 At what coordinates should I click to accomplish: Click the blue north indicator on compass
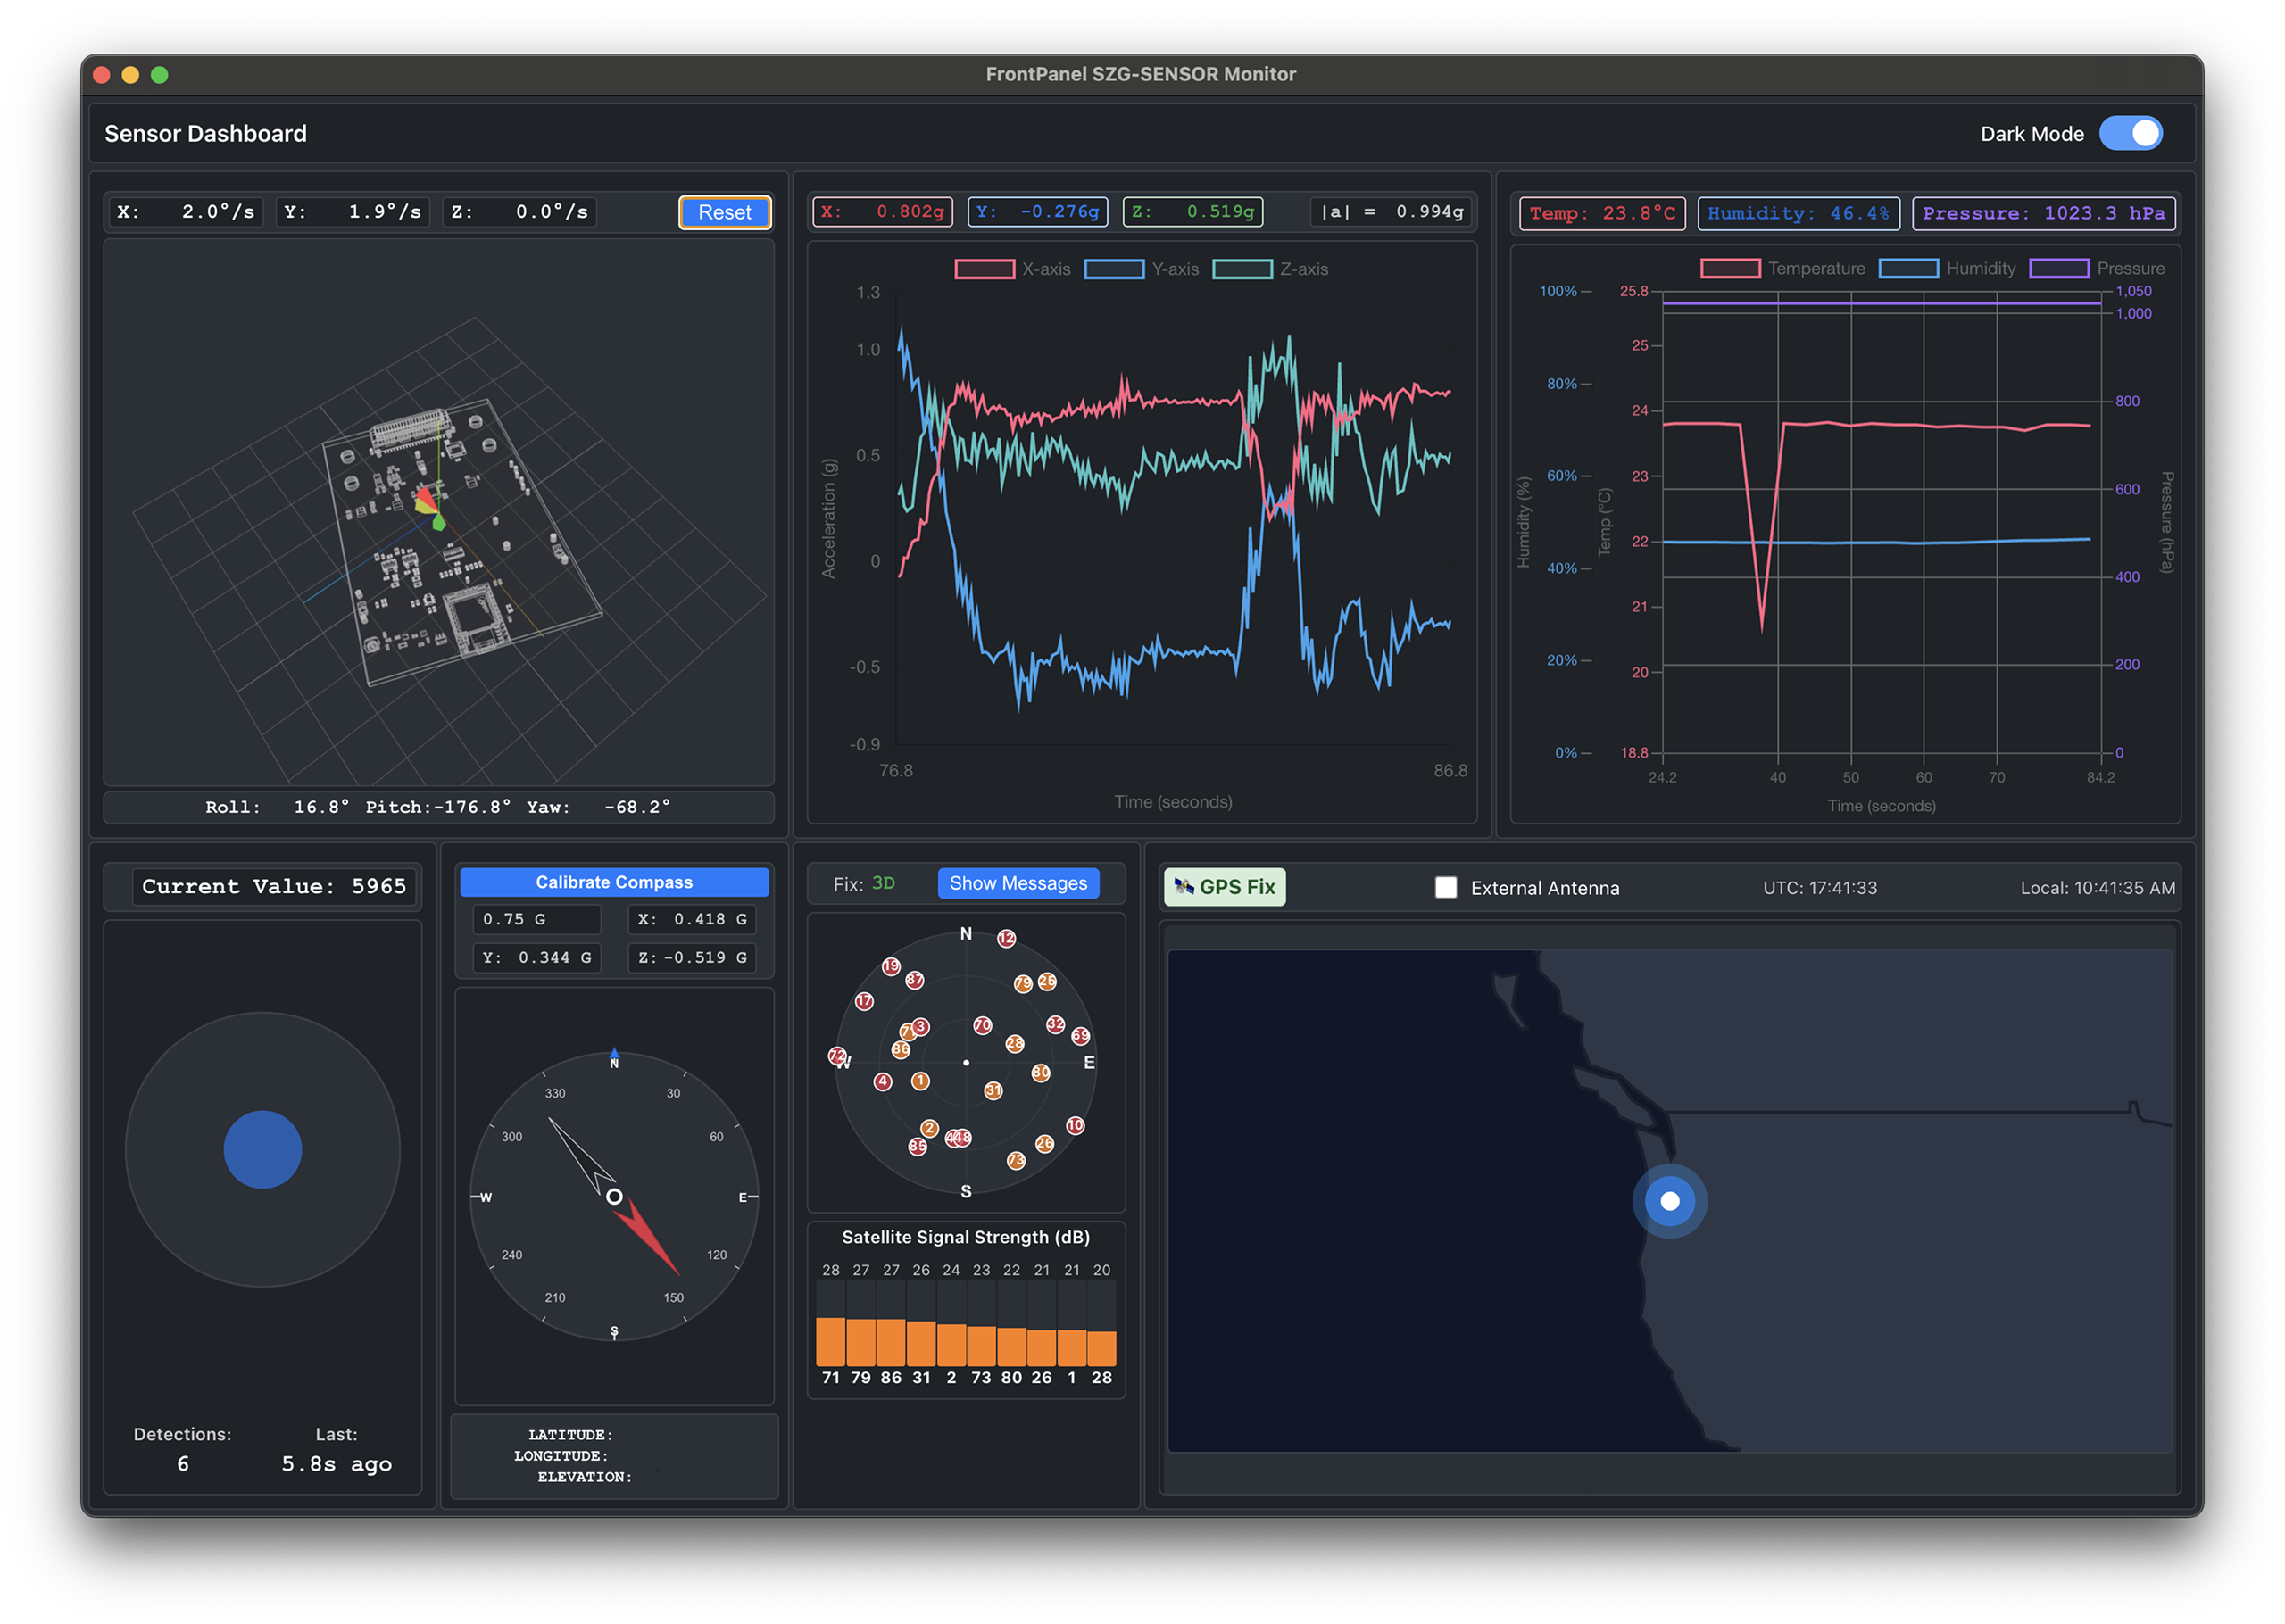(x=614, y=1055)
